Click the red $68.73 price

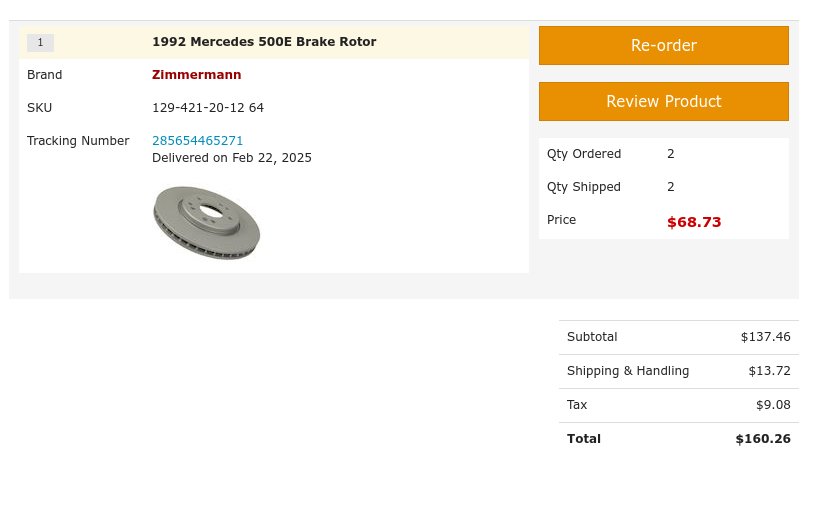(x=694, y=222)
